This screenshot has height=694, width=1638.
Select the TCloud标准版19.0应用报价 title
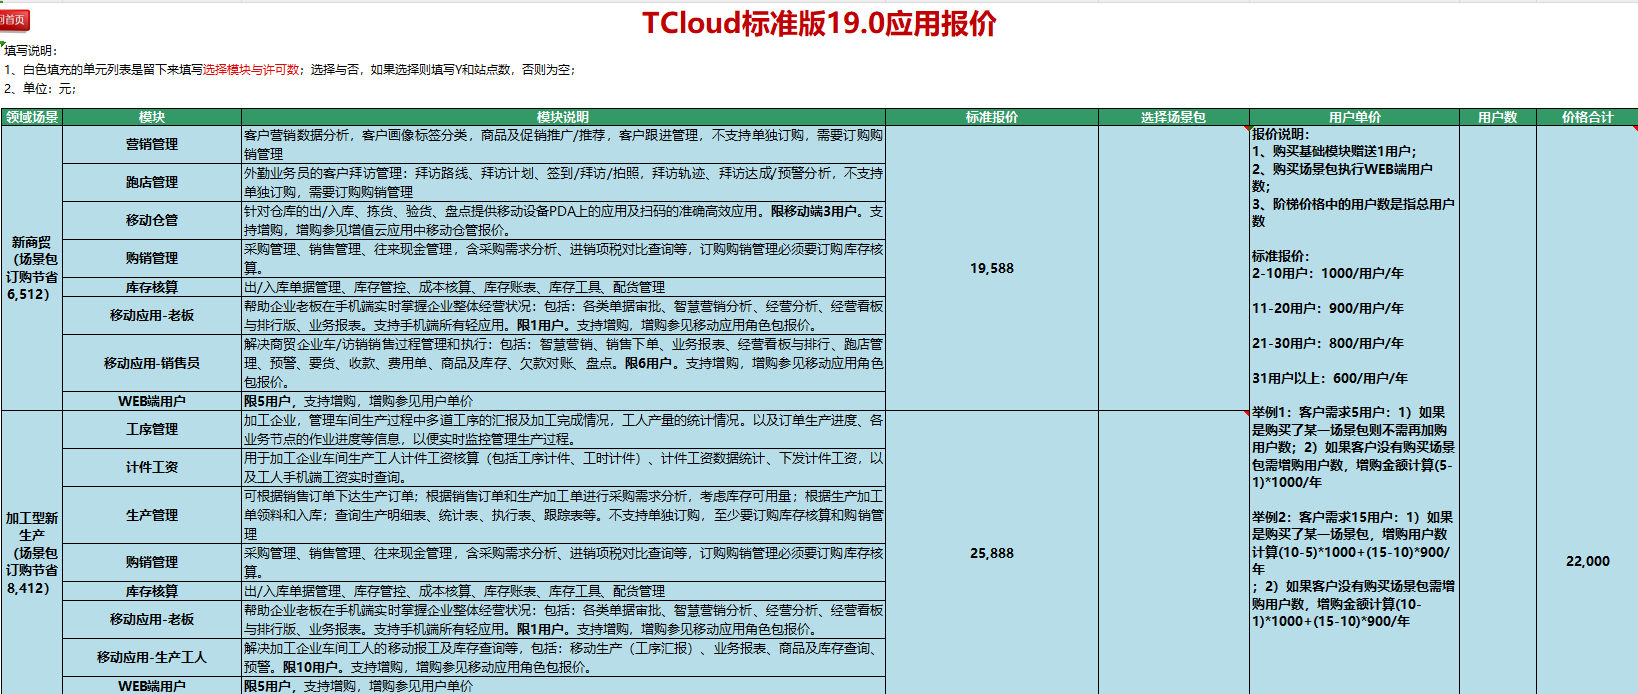pos(819,23)
